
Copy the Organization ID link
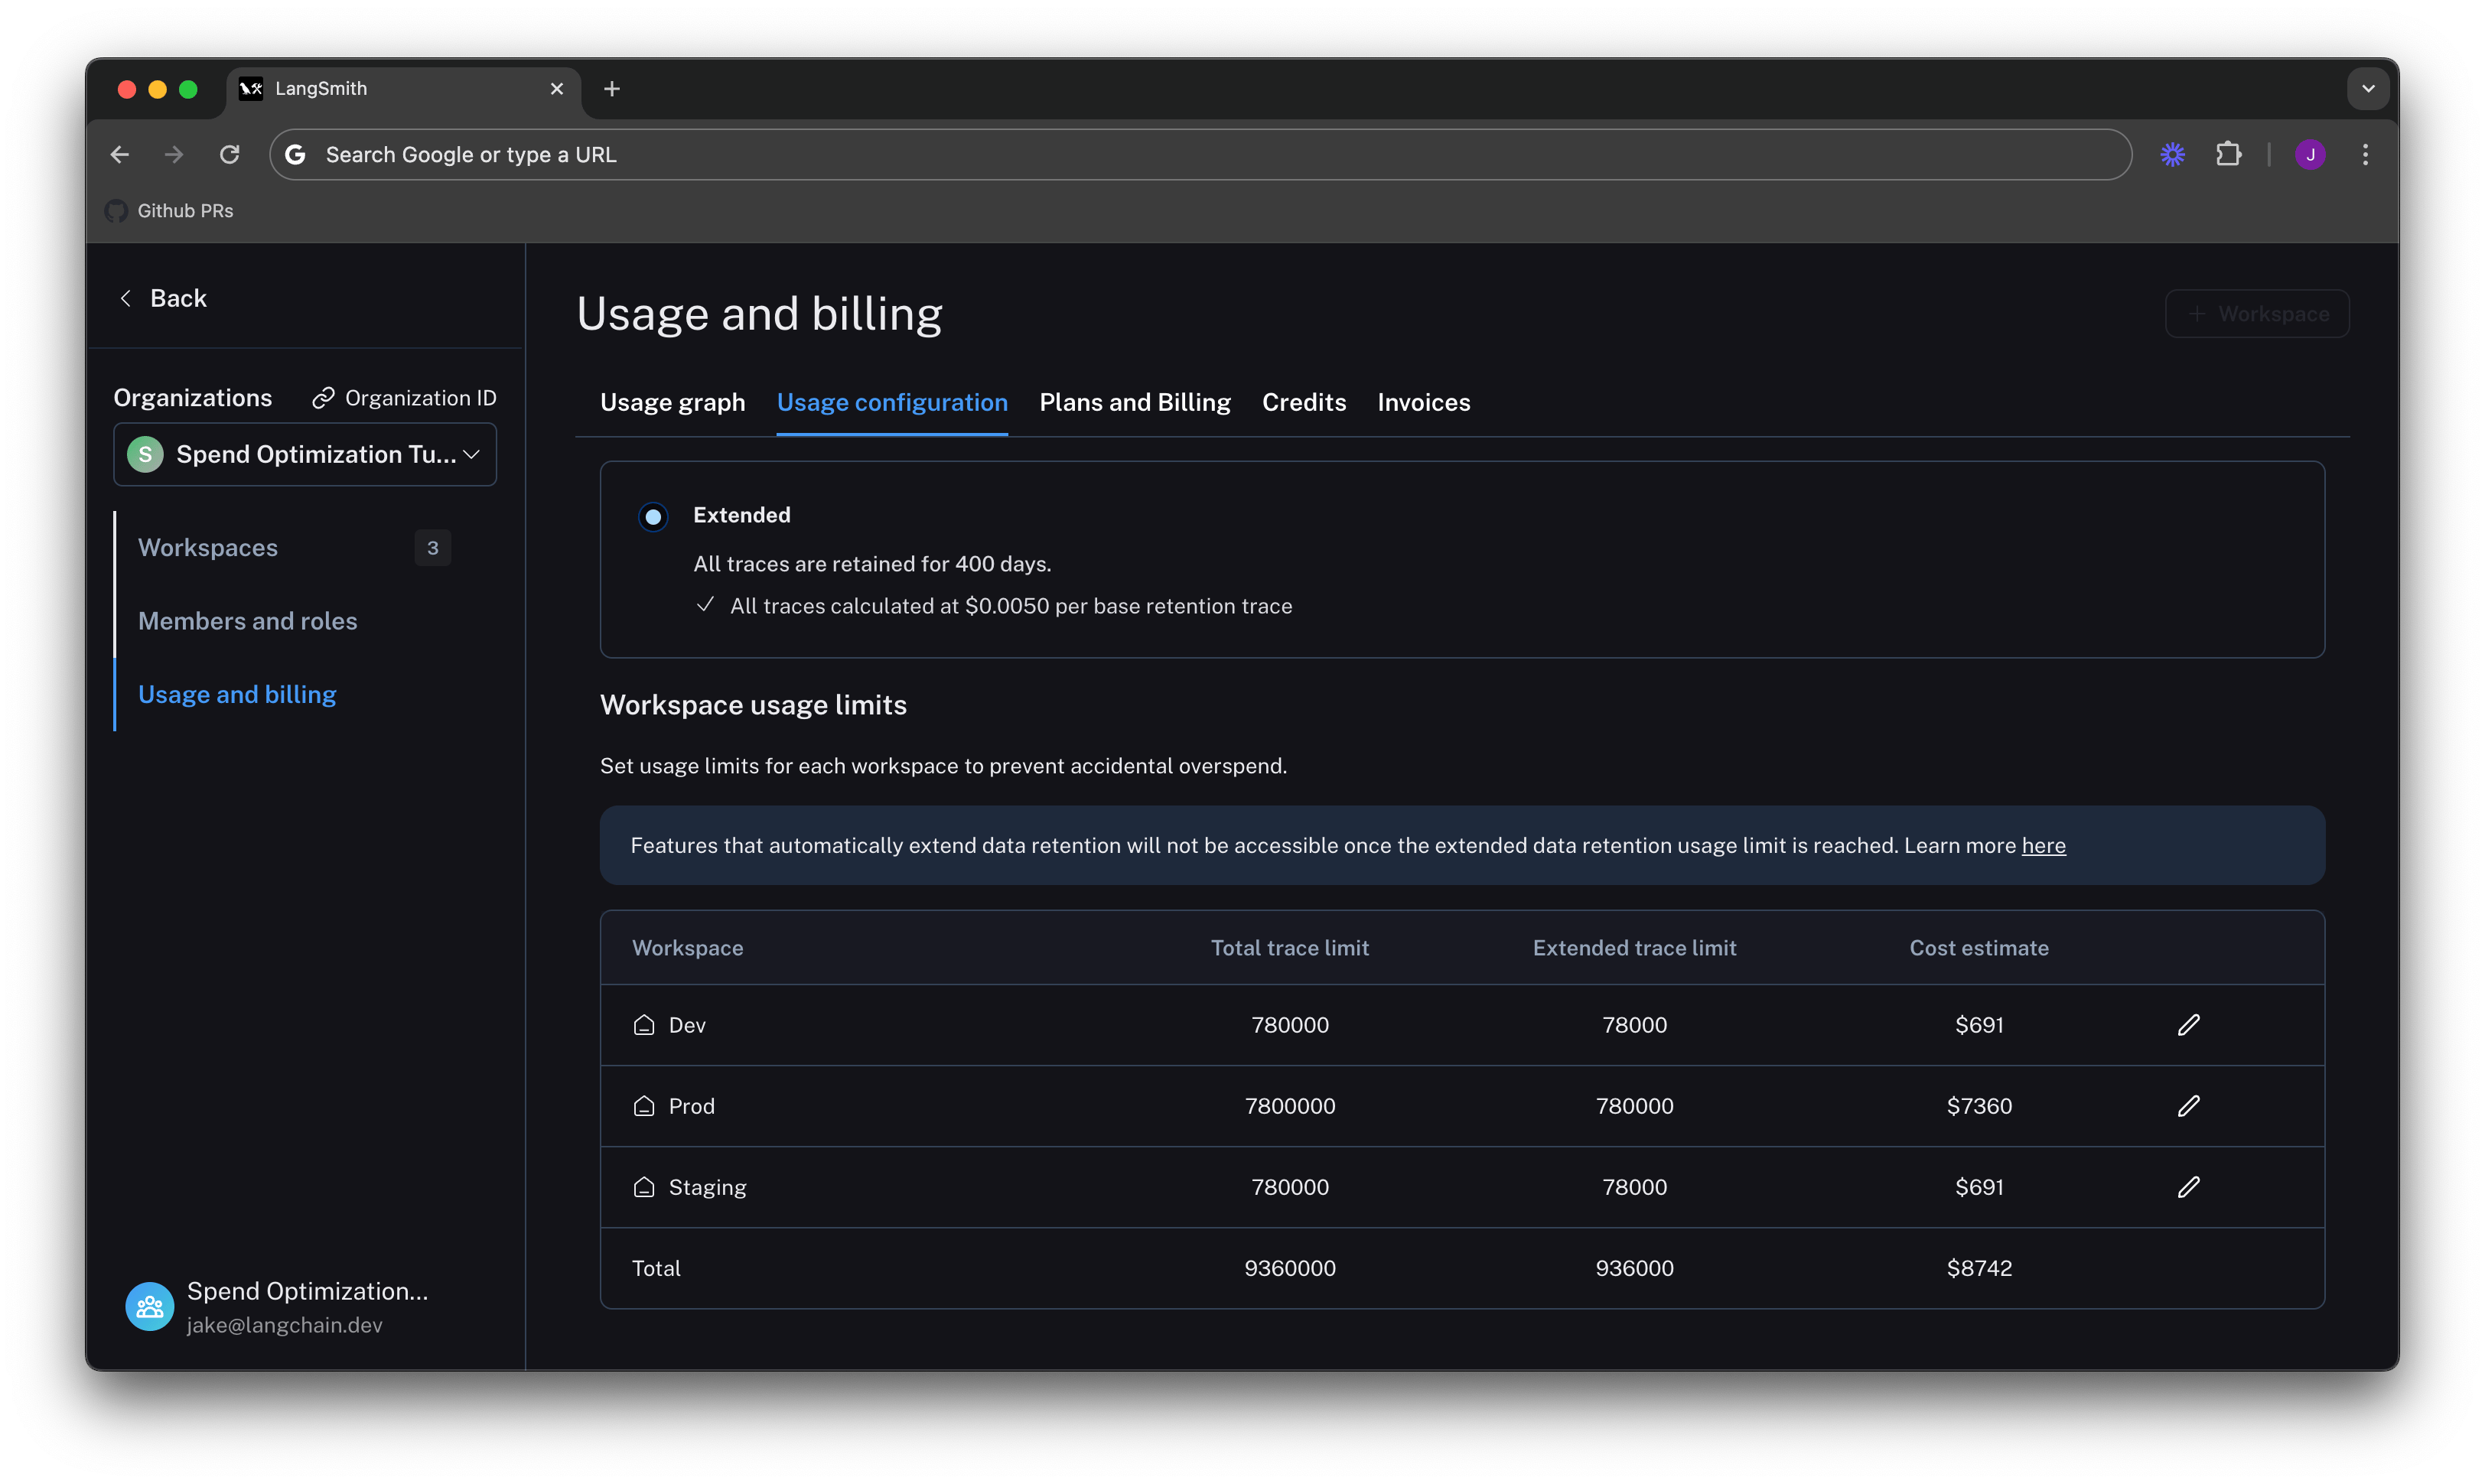pos(404,398)
